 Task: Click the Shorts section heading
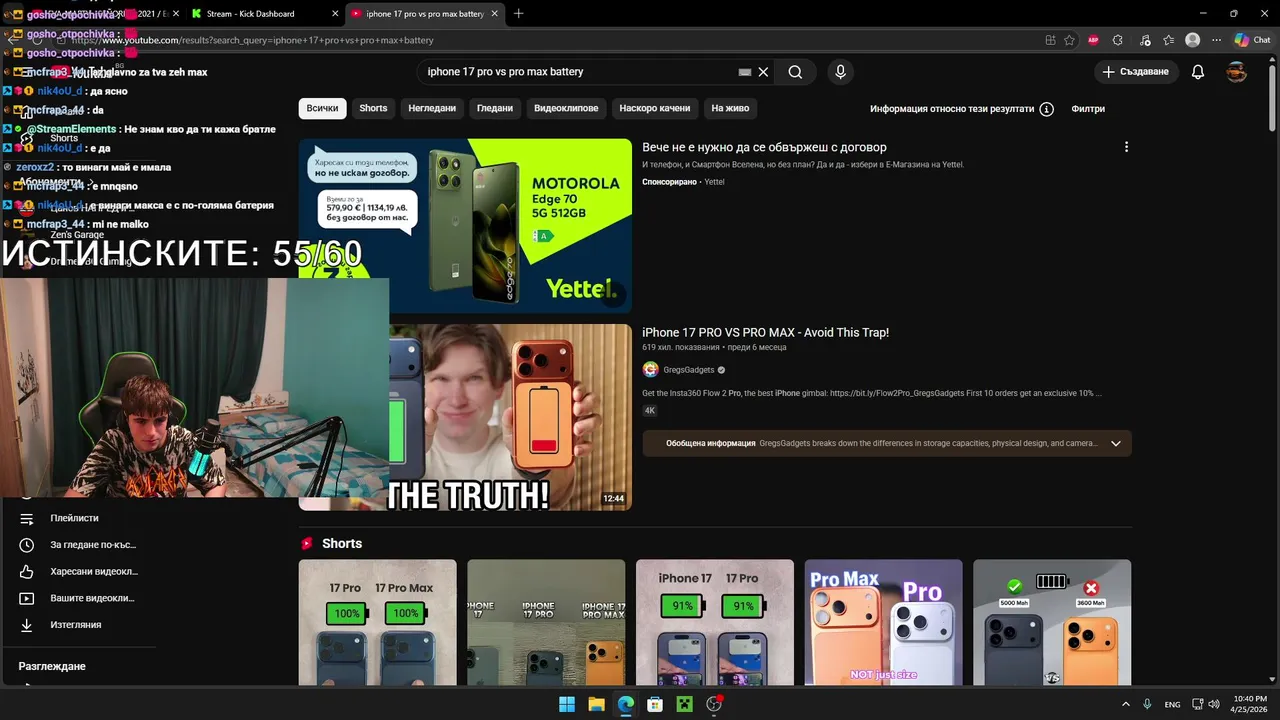coord(342,543)
